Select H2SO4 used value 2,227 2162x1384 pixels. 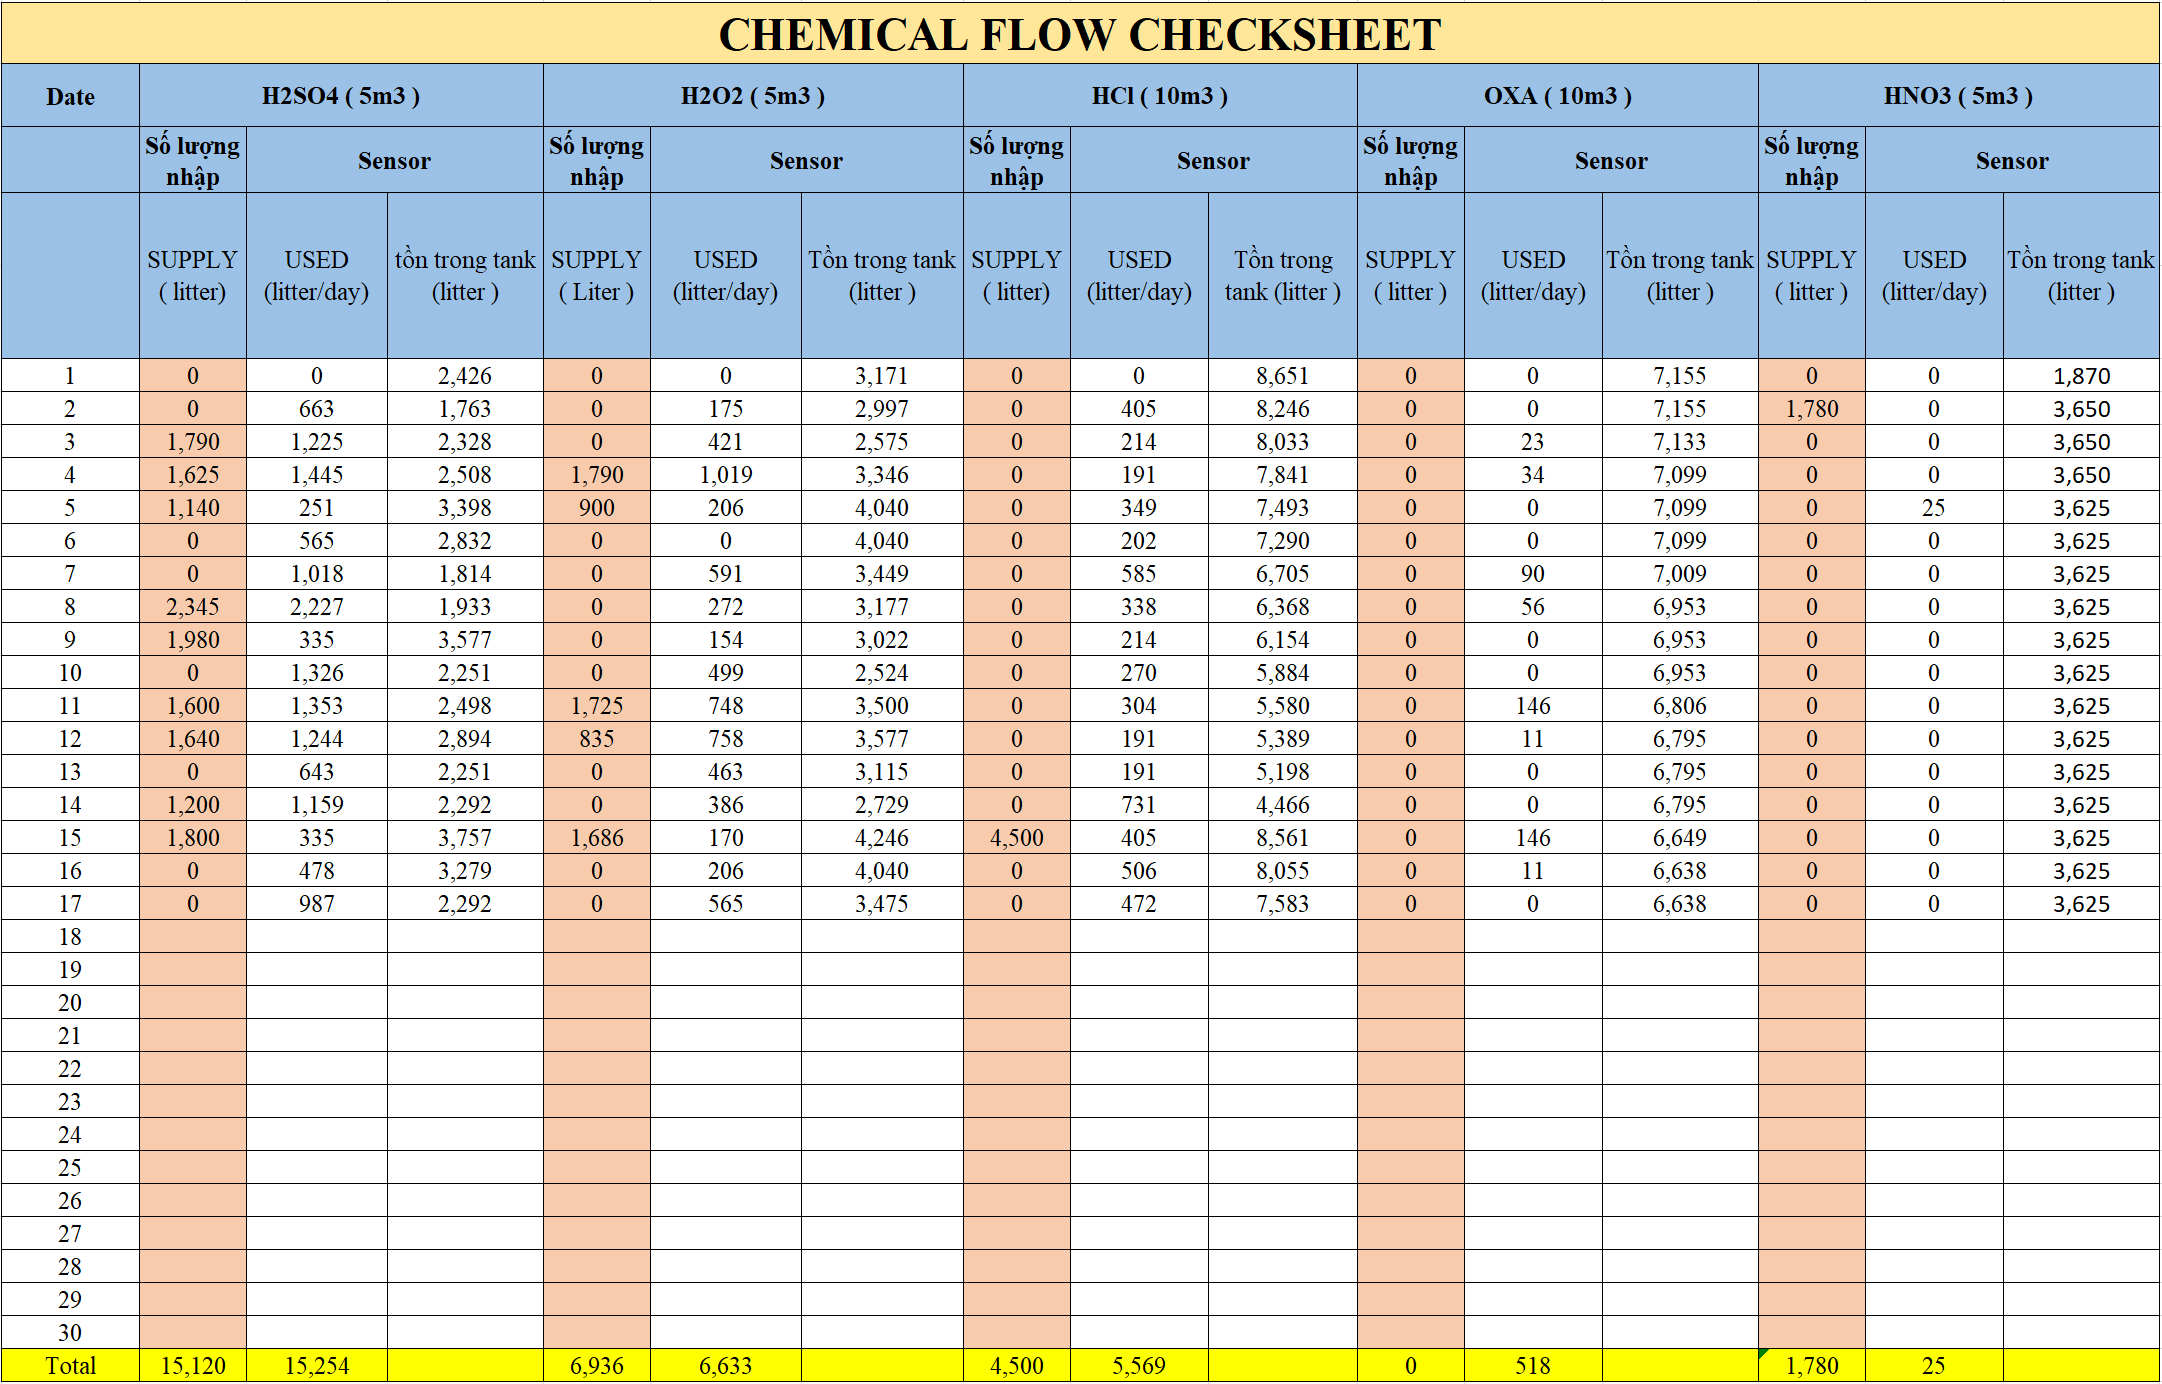pos(317,607)
